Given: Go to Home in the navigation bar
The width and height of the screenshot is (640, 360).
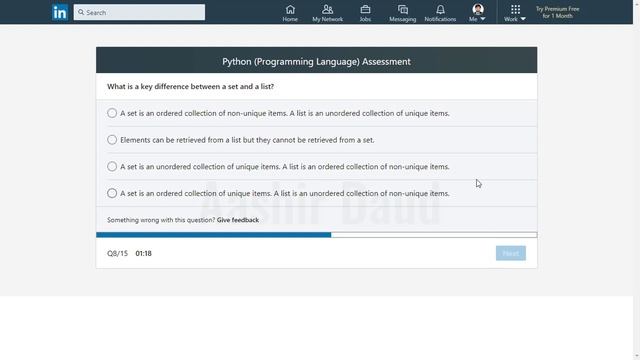Looking at the screenshot, I should pyautogui.click(x=290, y=13).
